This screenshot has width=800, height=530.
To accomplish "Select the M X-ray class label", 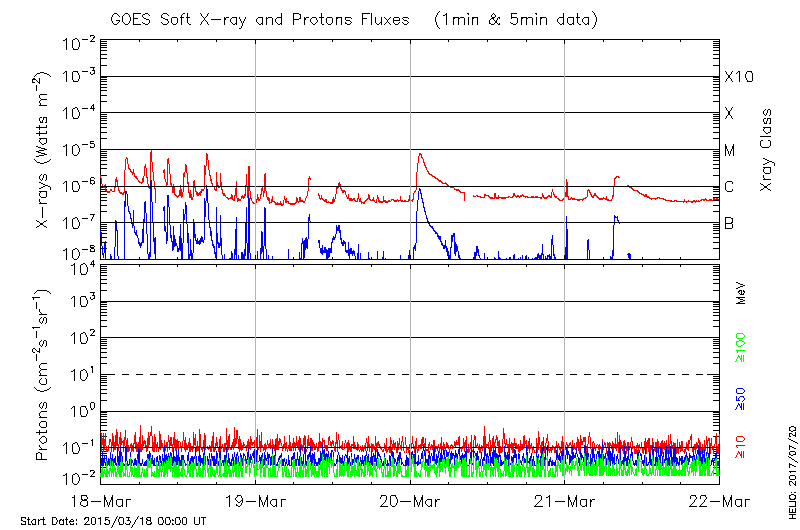I will [x=730, y=151].
